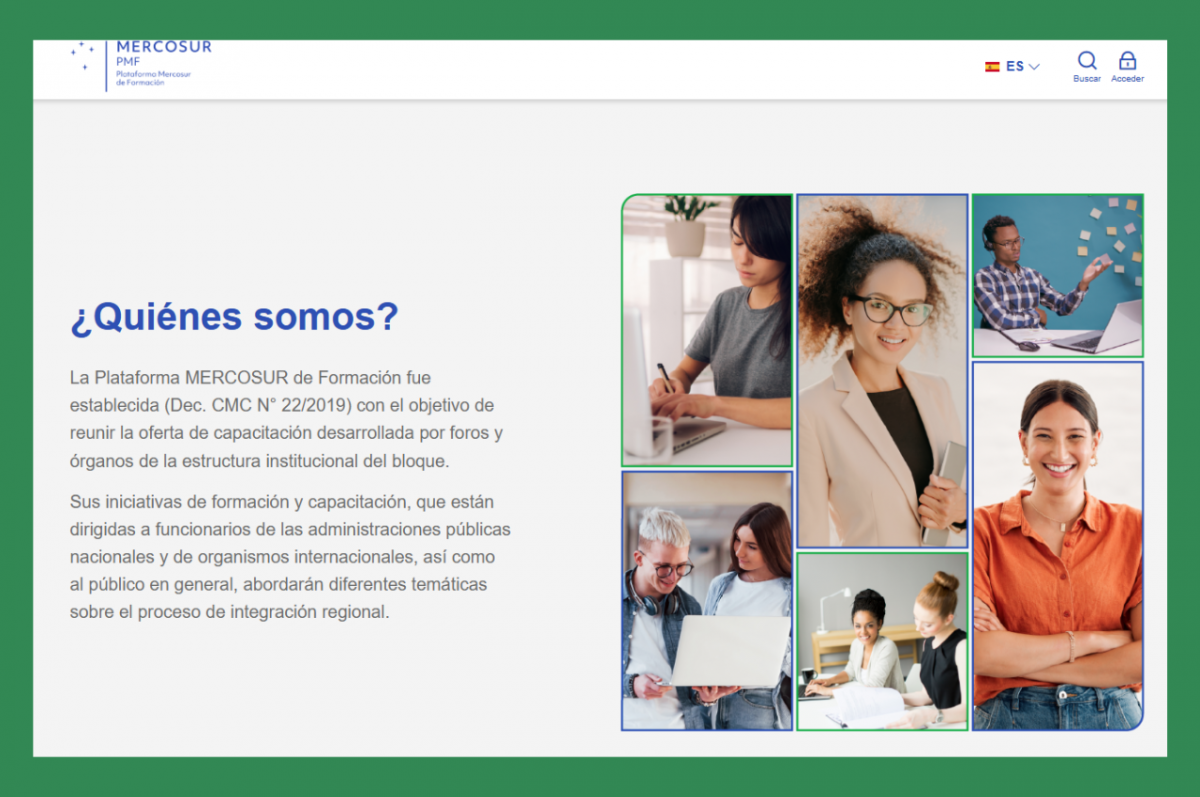Click the Acceder padlock icon
Viewport: 1200px width, 797px height.
pyautogui.click(x=1127, y=60)
